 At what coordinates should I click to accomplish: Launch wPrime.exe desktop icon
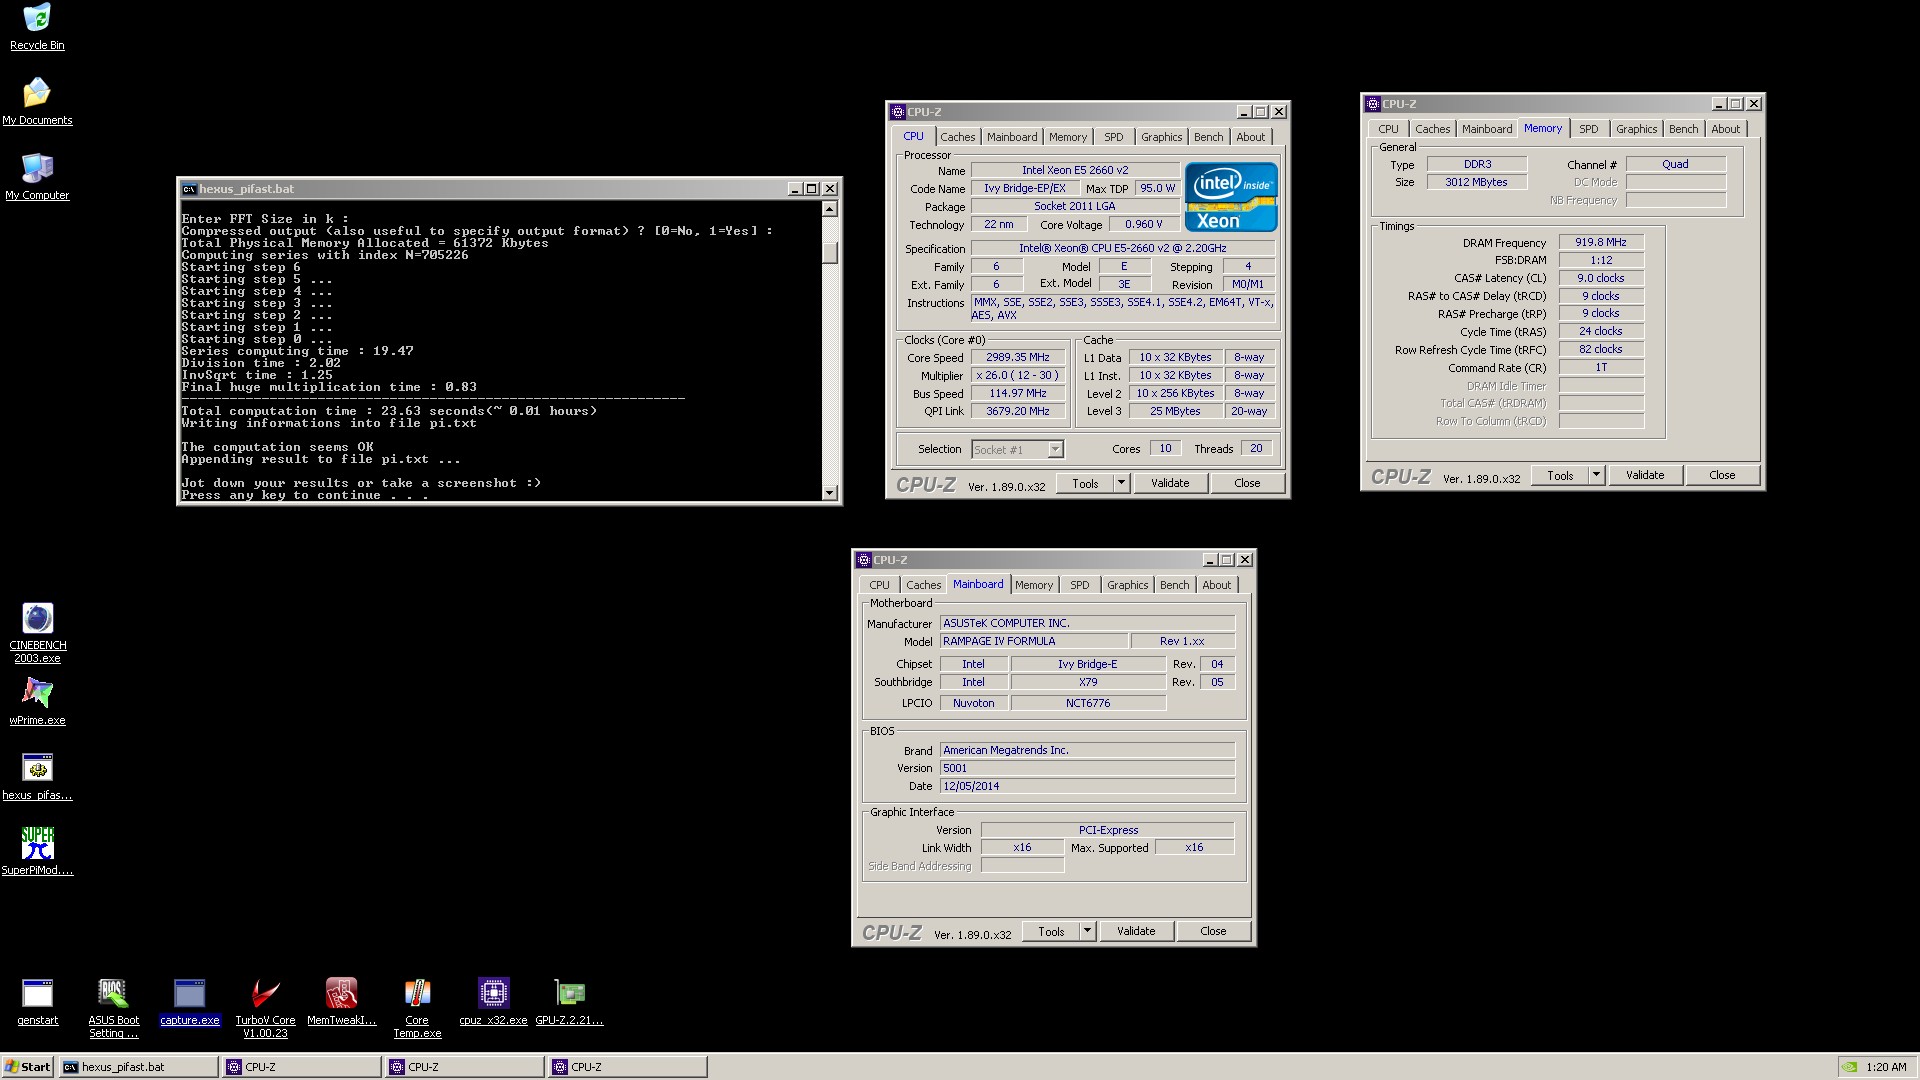[x=37, y=701]
